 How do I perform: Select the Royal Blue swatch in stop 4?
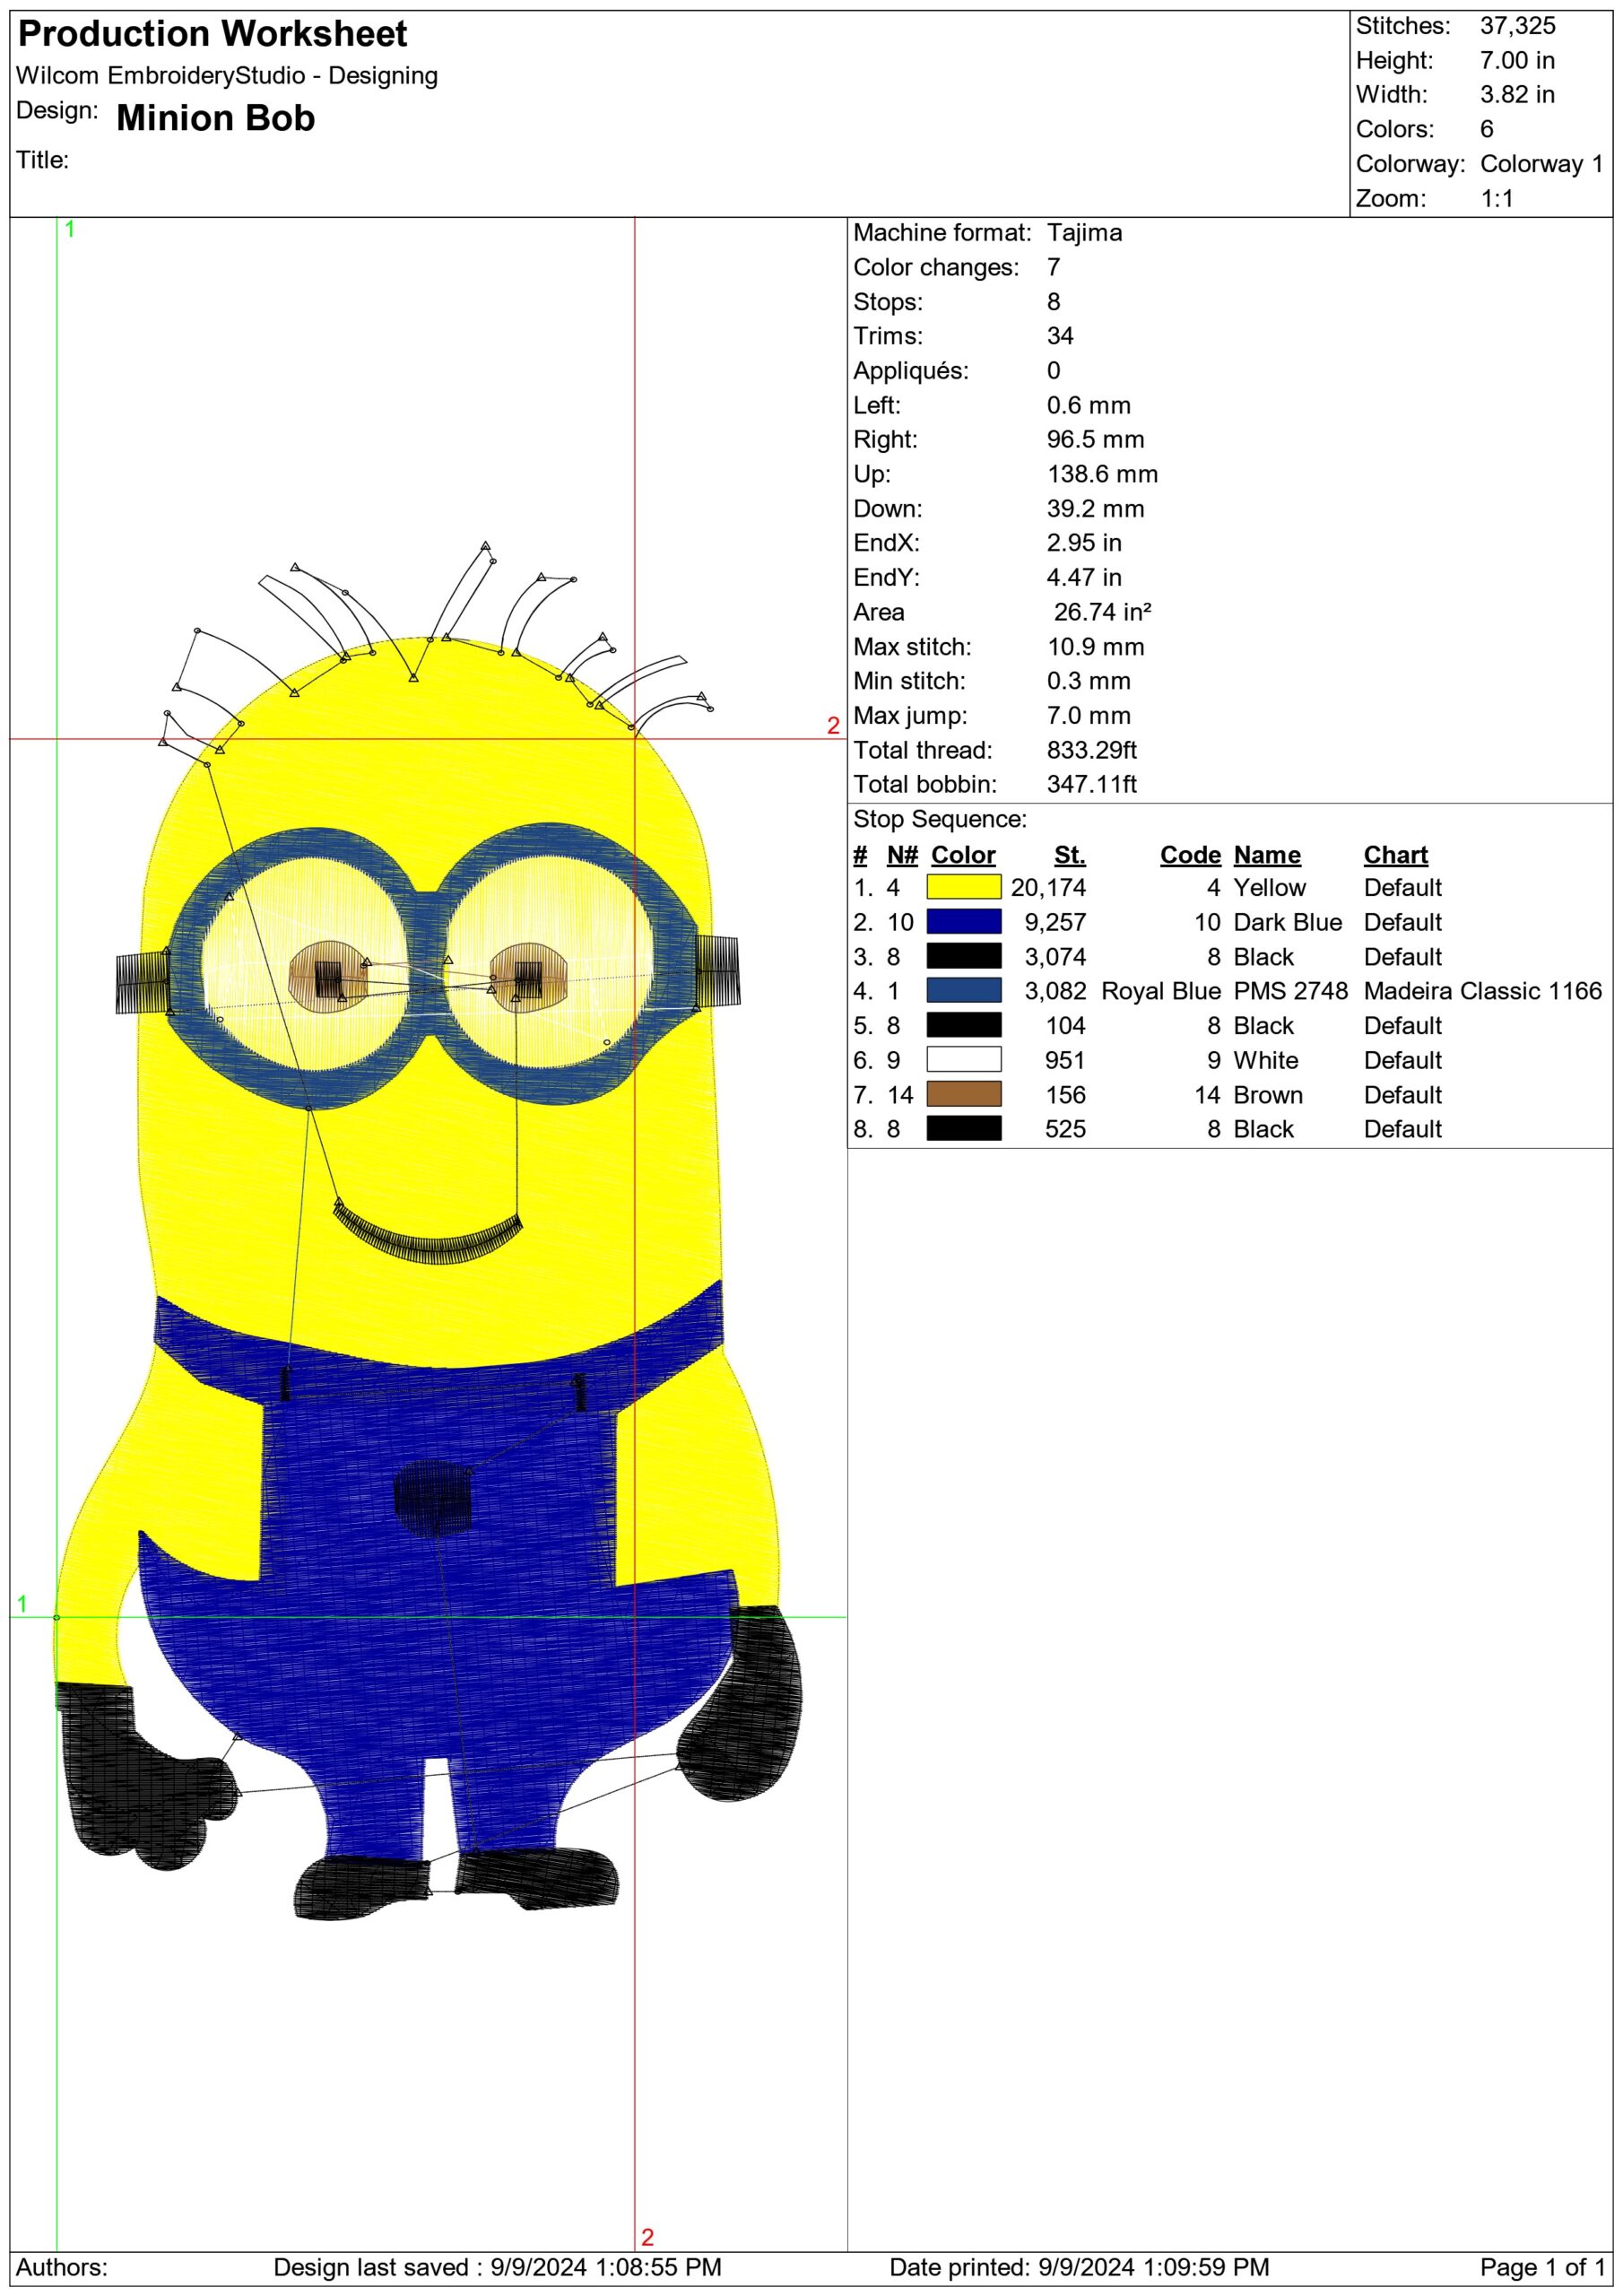pyautogui.click(x=963, y=990)
